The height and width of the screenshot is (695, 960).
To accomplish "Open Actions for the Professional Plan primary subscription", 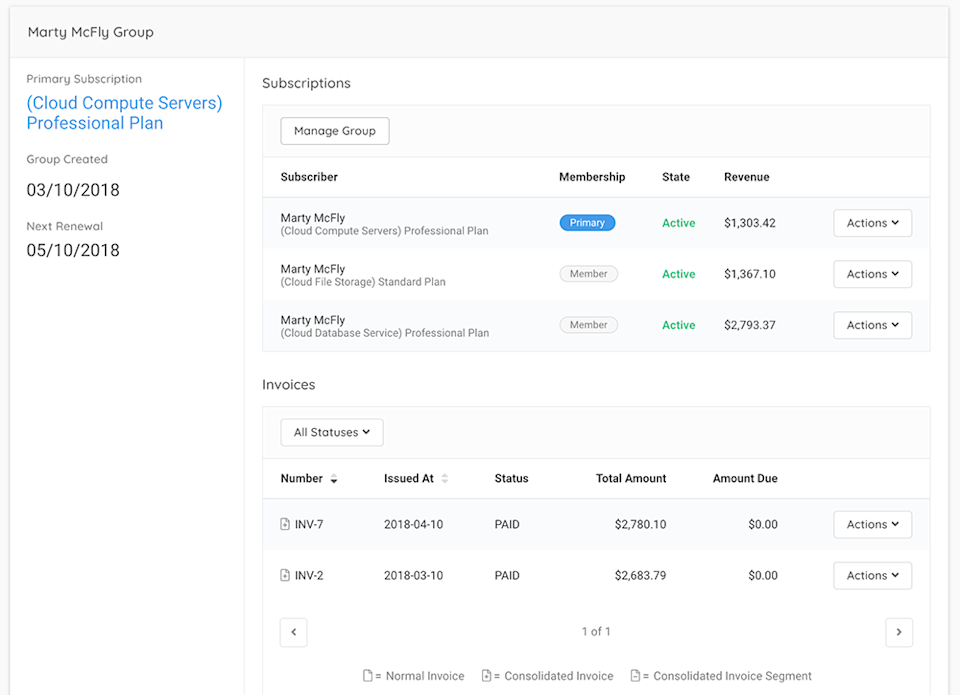I will tap(872, 223).
